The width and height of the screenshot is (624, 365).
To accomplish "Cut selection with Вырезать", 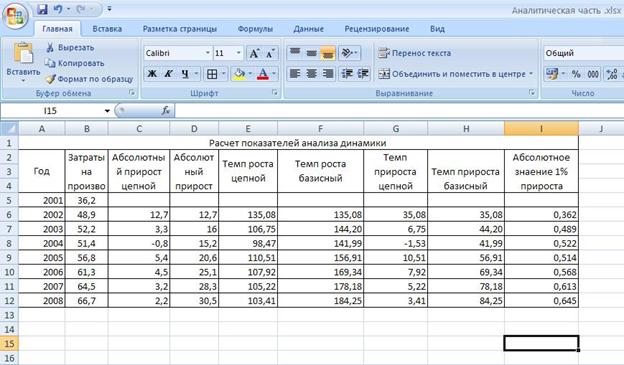I will click(70, 47).
